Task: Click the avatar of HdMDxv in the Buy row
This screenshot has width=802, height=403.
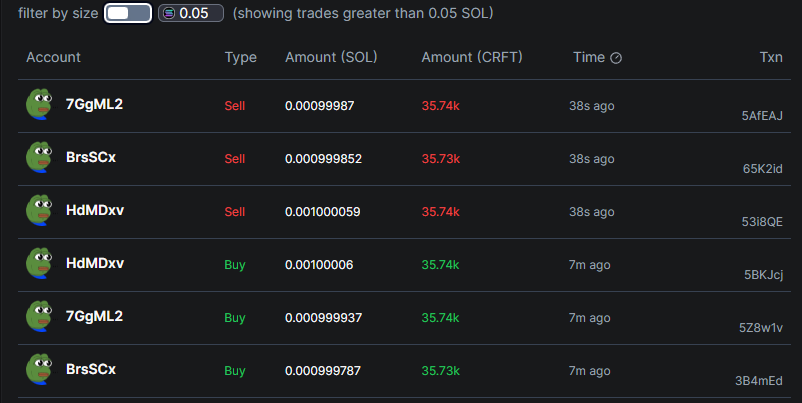Action: click(39, 264)
